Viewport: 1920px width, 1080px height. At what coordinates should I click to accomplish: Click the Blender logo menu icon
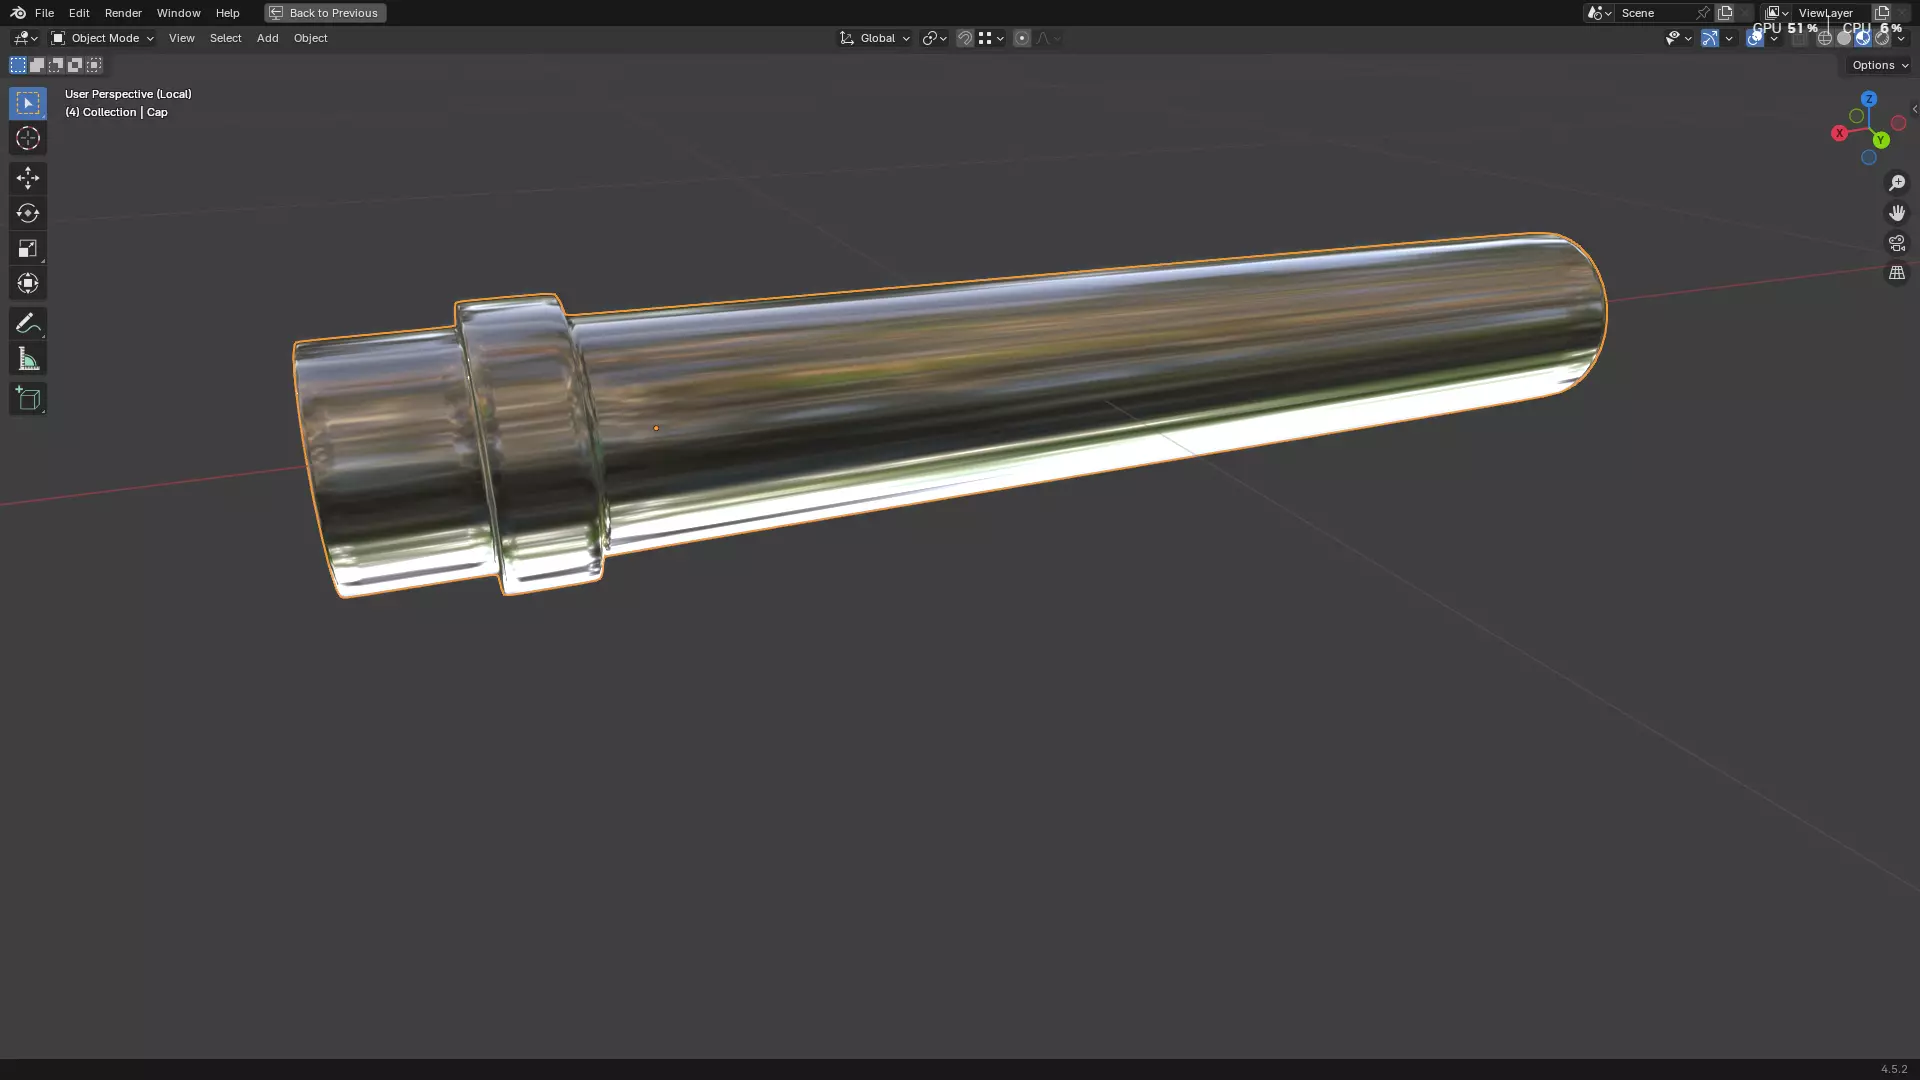pos(18,13)
